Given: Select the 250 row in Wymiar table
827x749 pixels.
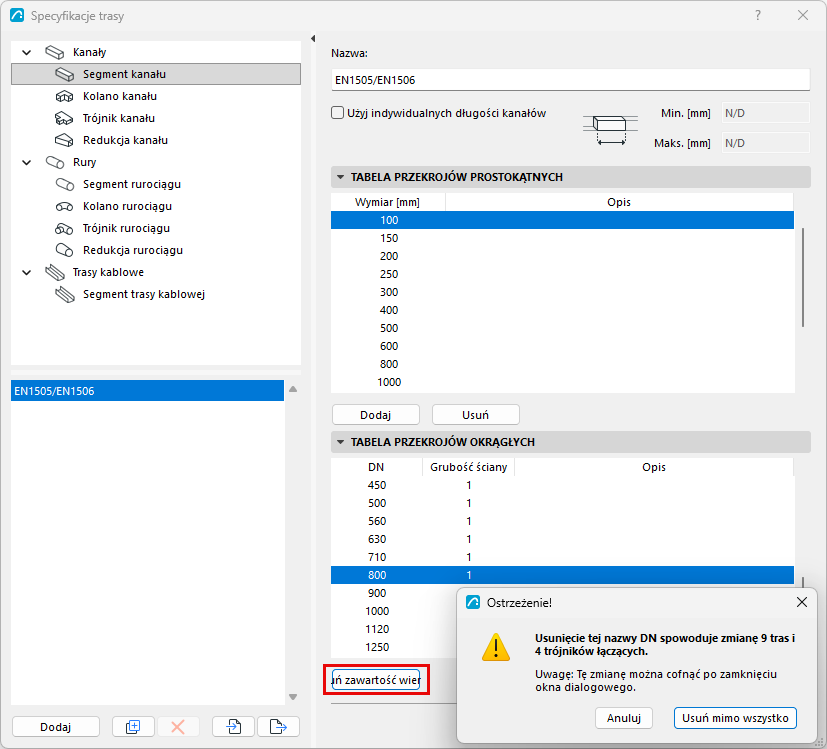Looking at the screenshot, I should click(562, 274).
